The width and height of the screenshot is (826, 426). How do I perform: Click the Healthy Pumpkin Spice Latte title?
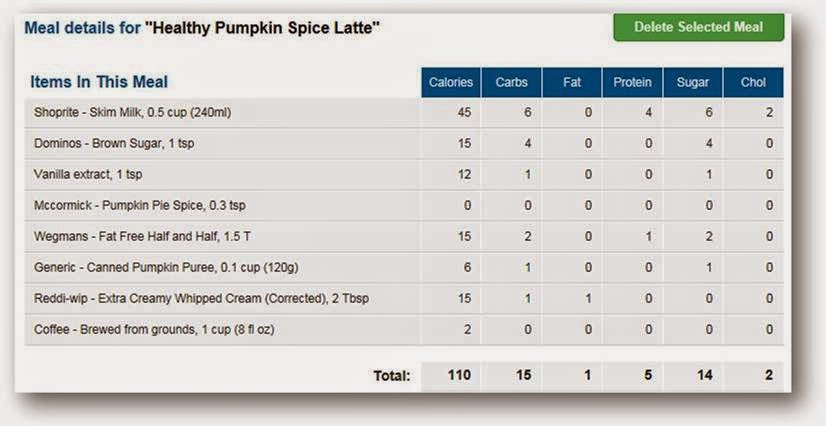point(263,29)
